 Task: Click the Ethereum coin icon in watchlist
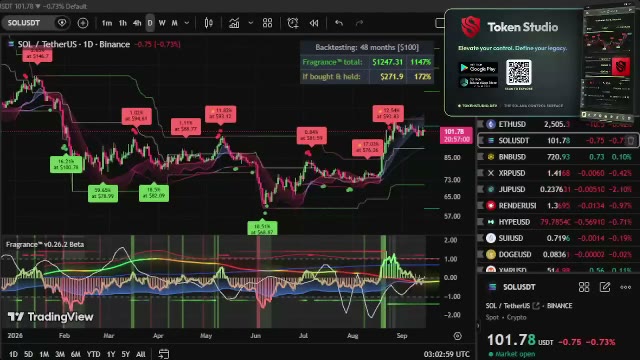tap(491, 124)
